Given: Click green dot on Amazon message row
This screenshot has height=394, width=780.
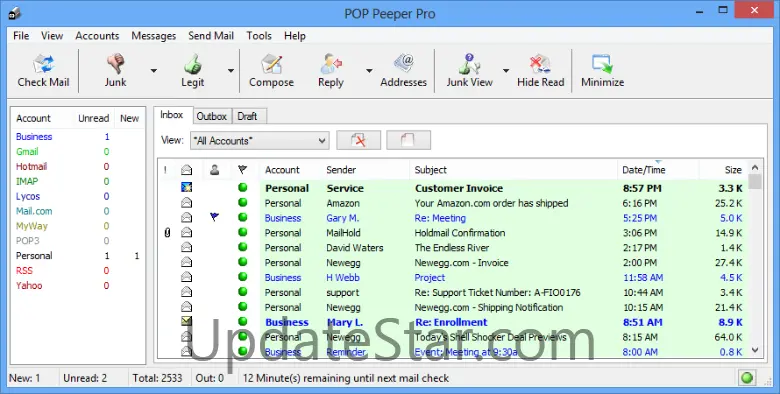Looking at the screenshot, I should (x=243, y=202).
